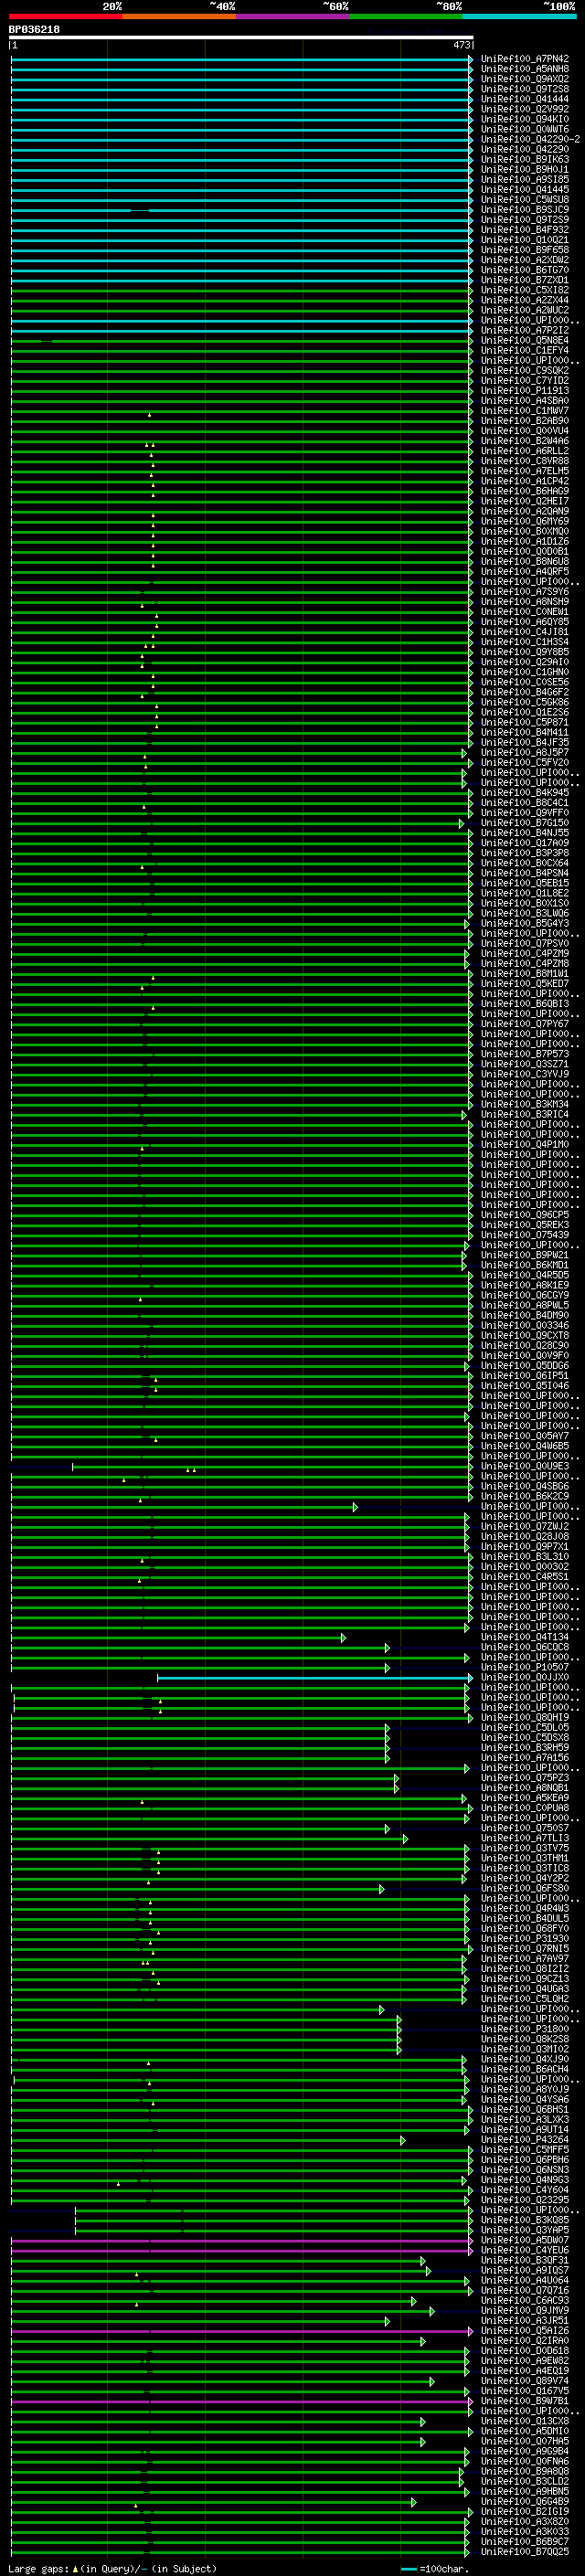The height and width of the screenshot is (2576, 585).
Task: Click the green ~80% identity legend segment
Action: 406,17
